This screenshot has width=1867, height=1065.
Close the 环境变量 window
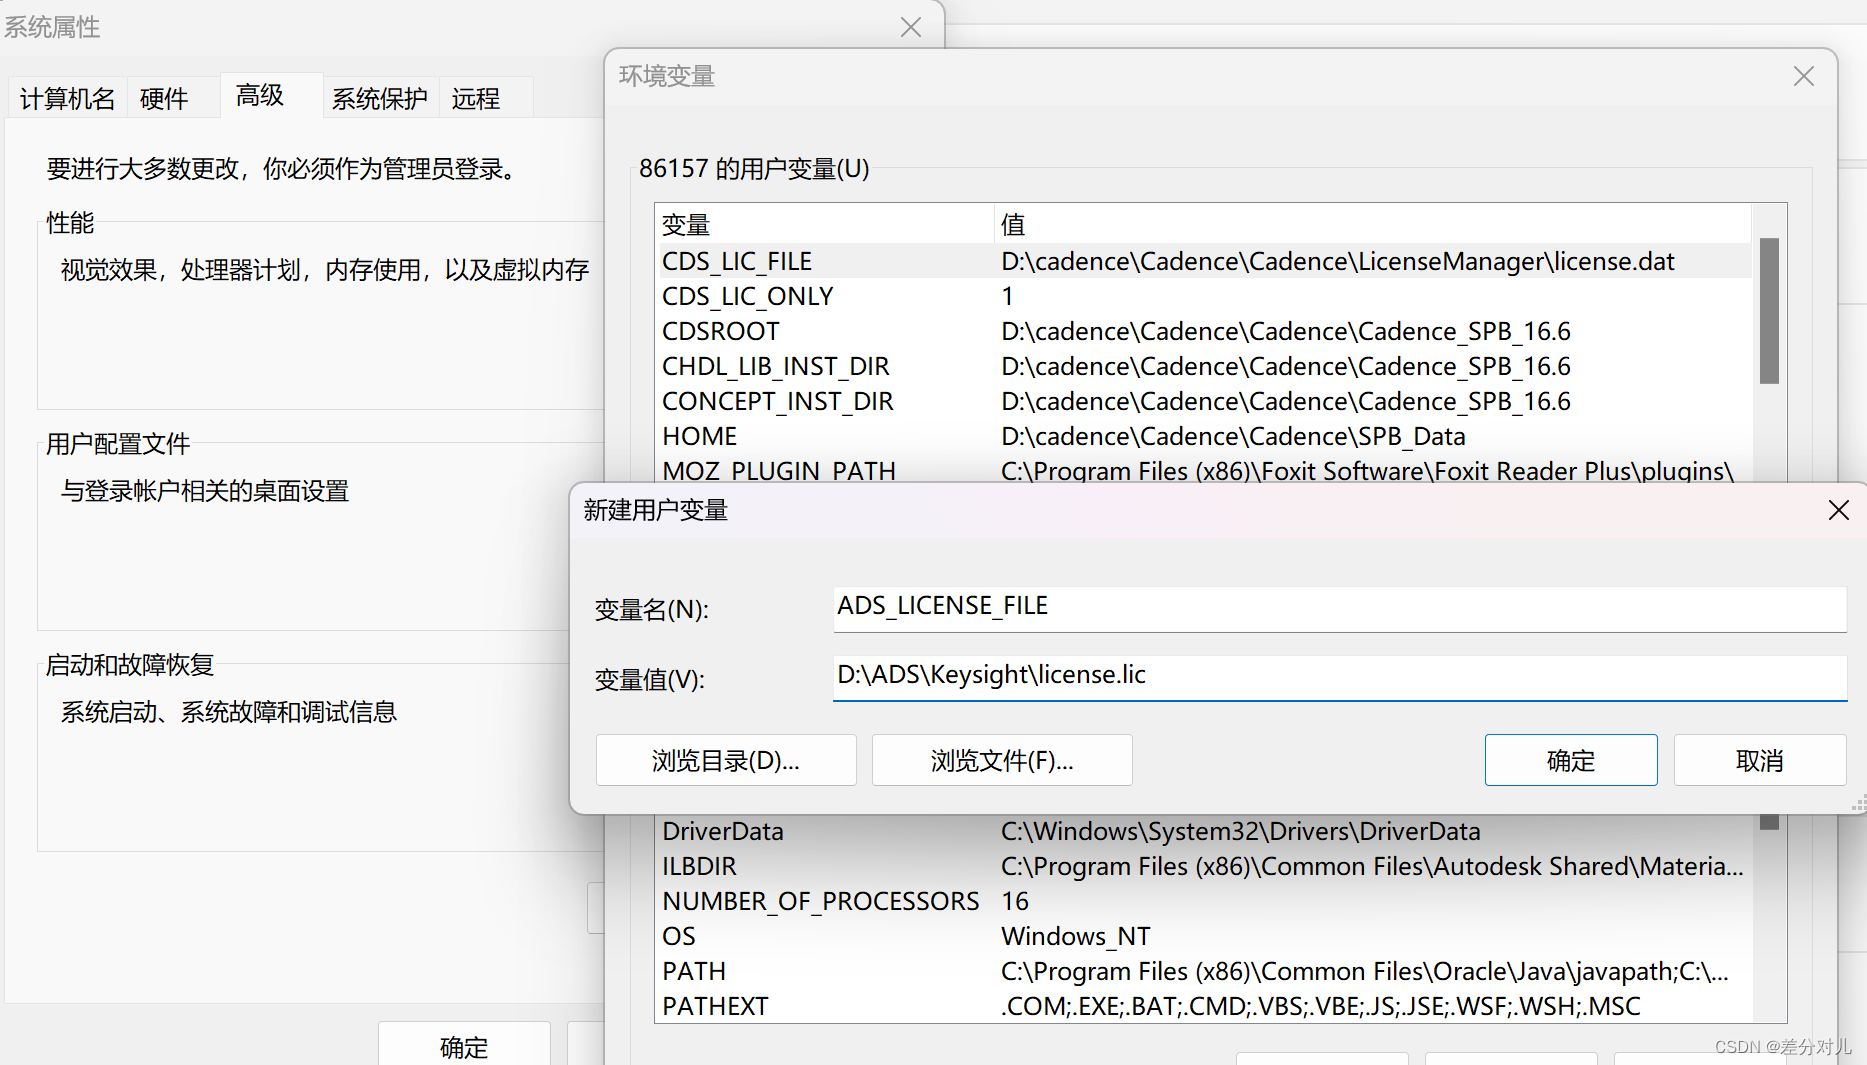1804,76
